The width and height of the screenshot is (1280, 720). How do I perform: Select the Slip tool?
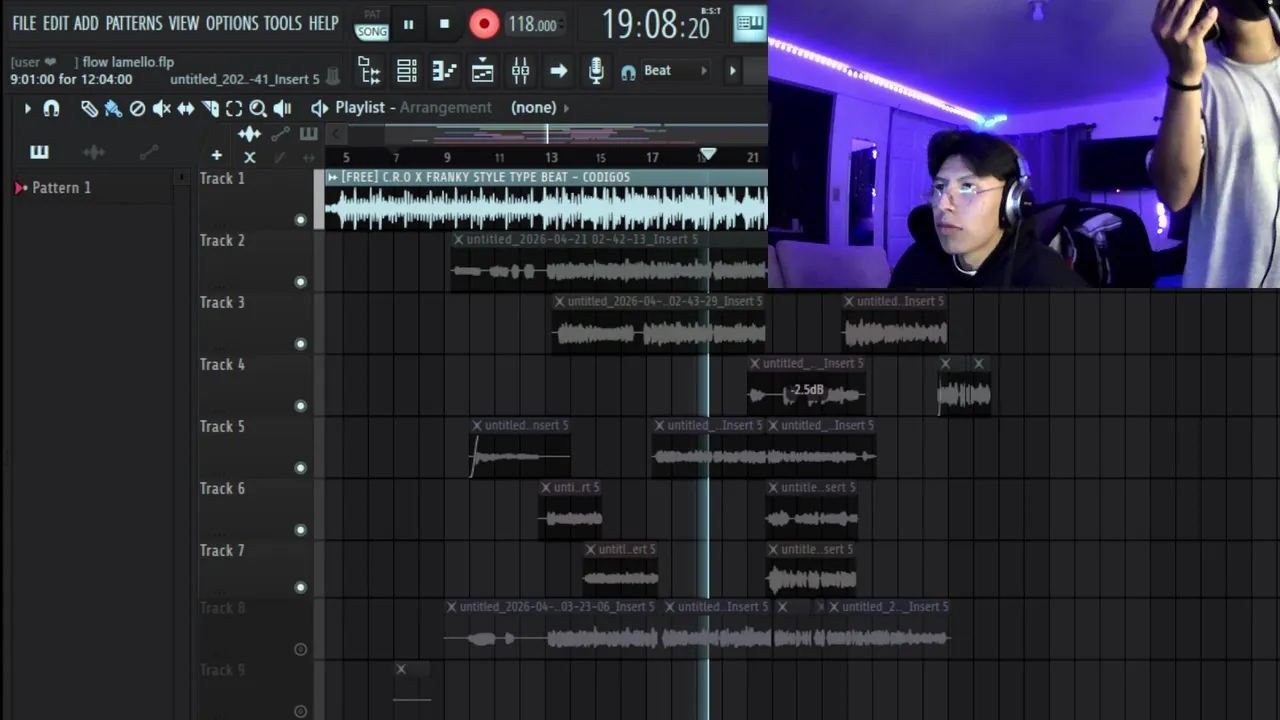(186, 108)
